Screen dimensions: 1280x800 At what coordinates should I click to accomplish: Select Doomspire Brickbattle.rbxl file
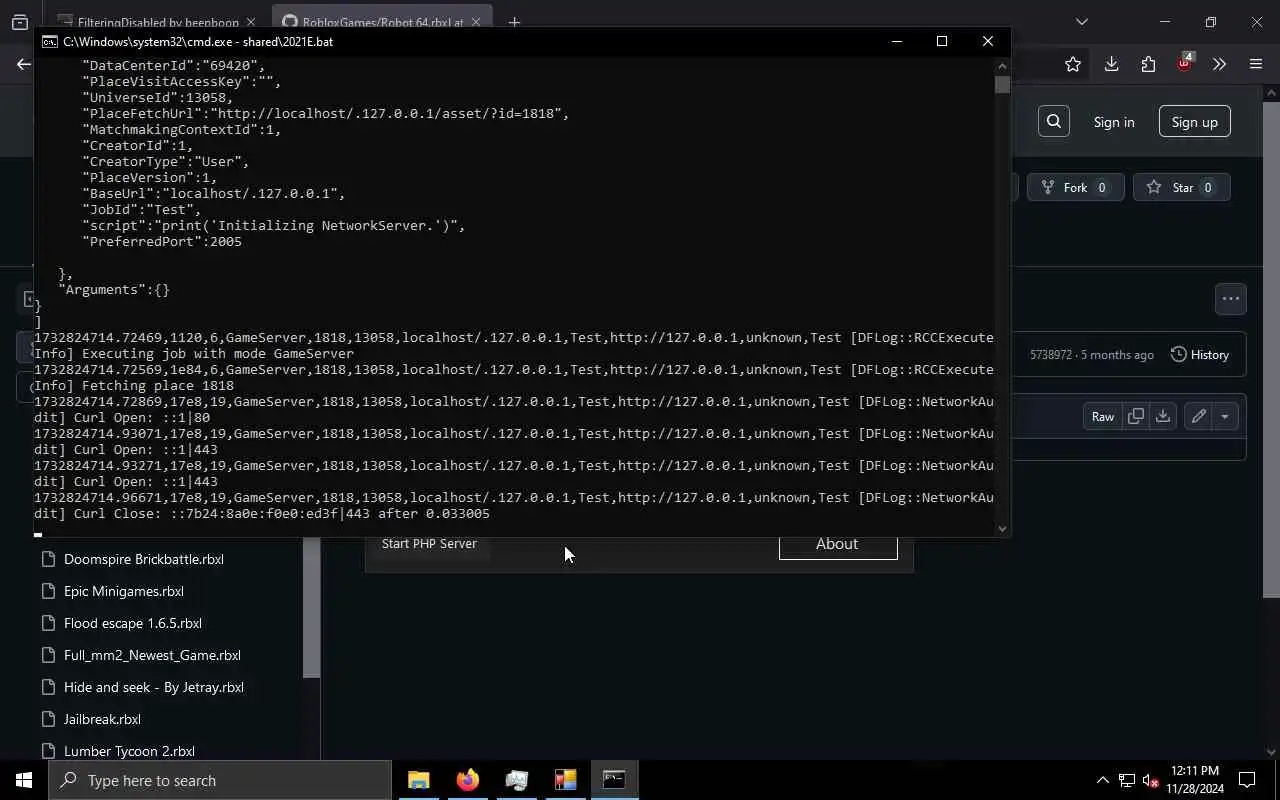click(144, 559)
